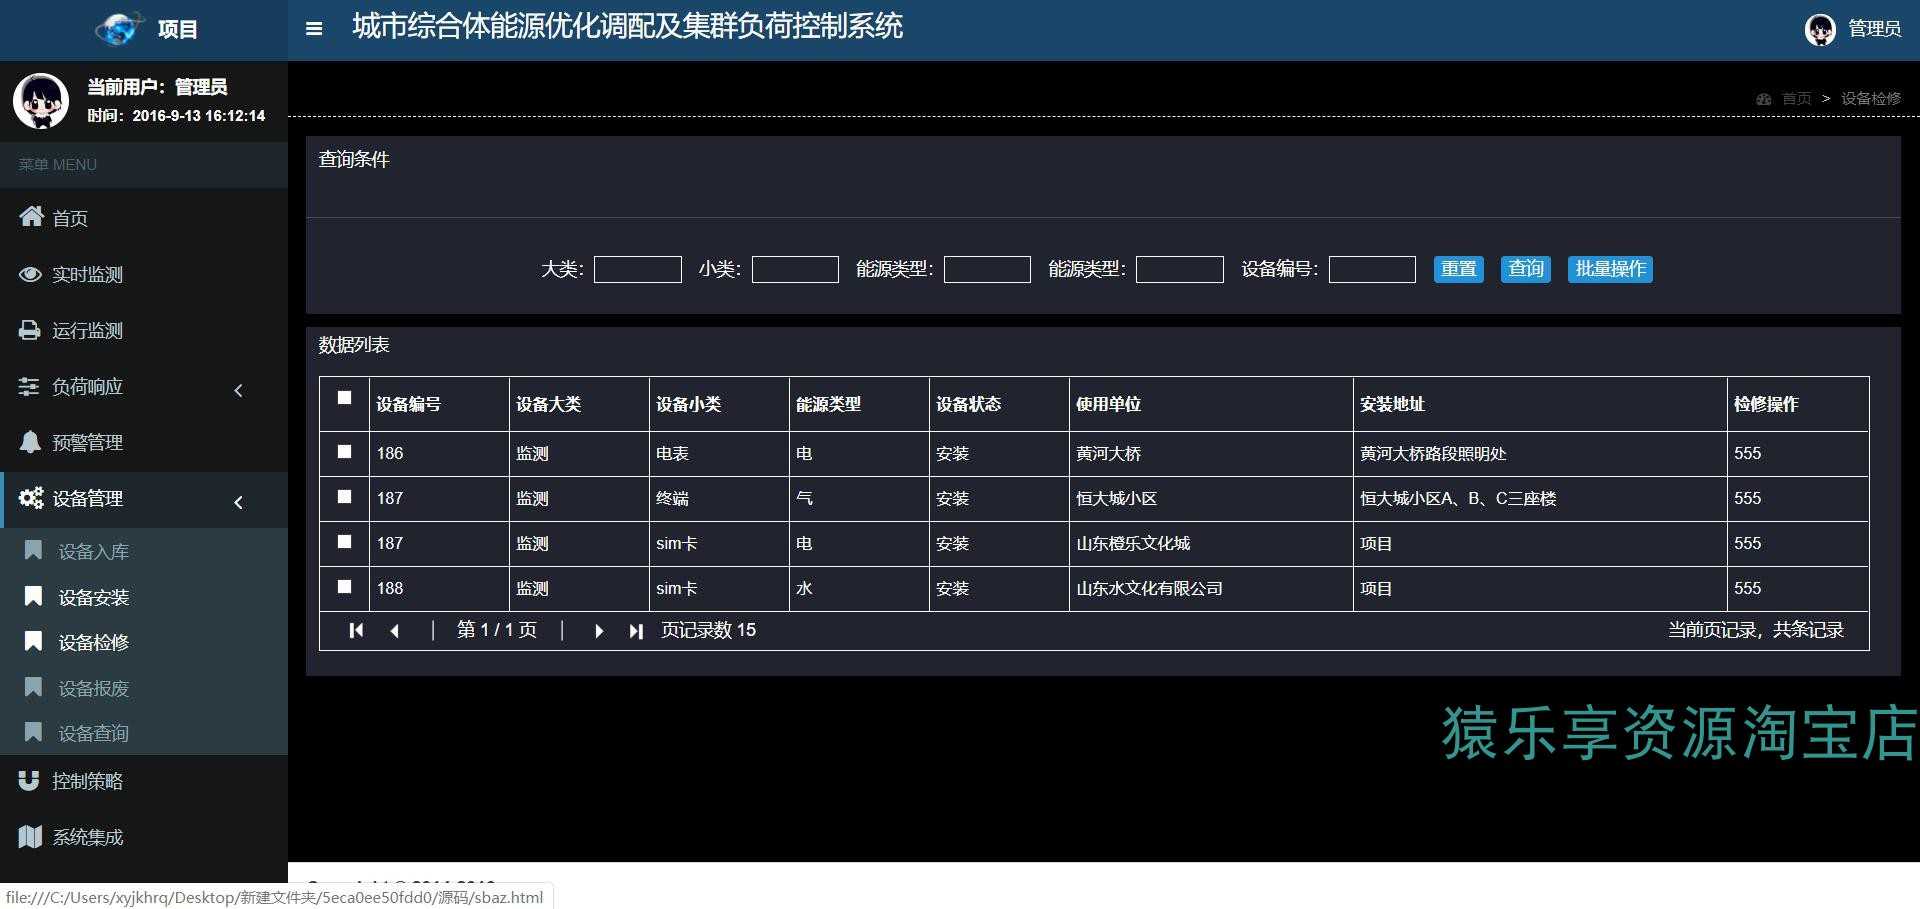Click the magnet icon for 控制策略

[x=29, y=780]
